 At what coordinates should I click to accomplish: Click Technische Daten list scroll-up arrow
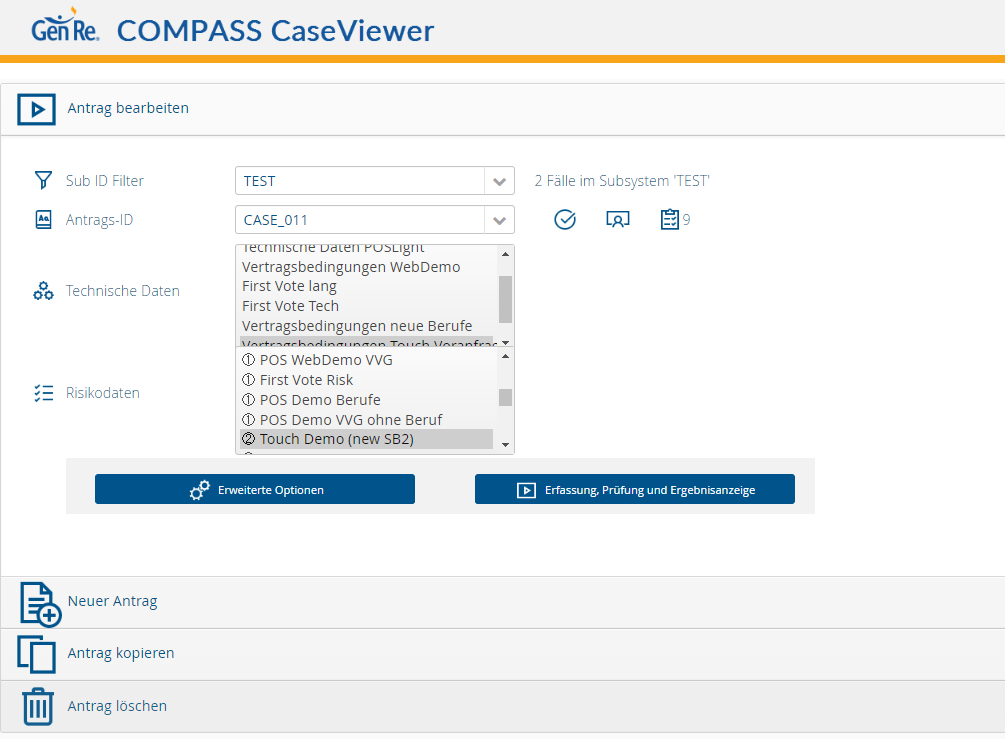tap(506, 254)
